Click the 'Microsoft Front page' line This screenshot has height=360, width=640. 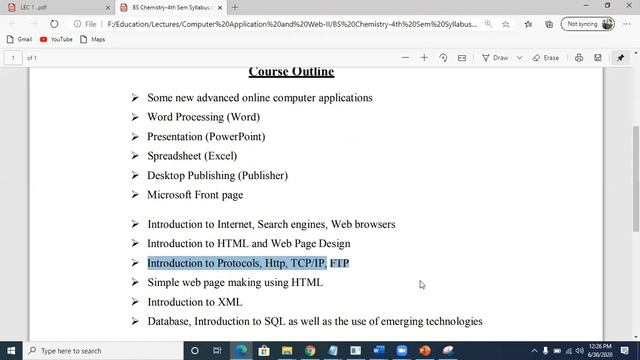(x=195, y=195)
